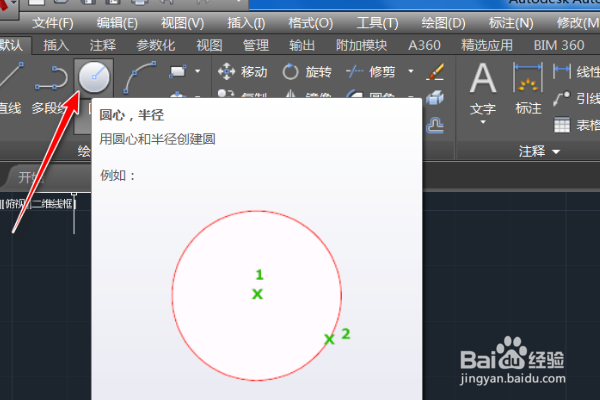Switch to the 注释 ribbon tab
The height and width of the screenshot is (400, 600).
pos(103,46)
